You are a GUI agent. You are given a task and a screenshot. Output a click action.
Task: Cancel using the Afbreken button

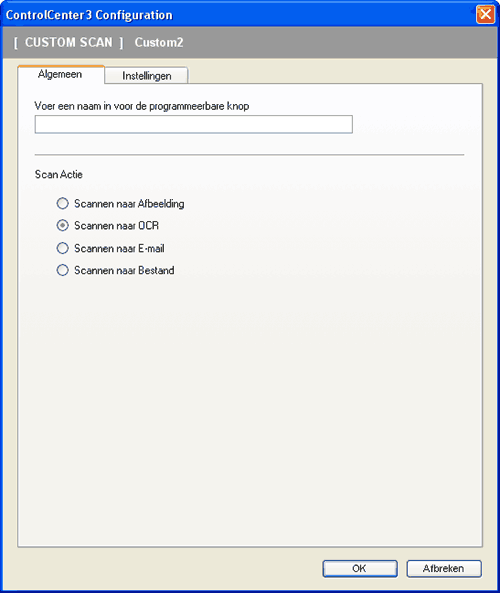444,568
